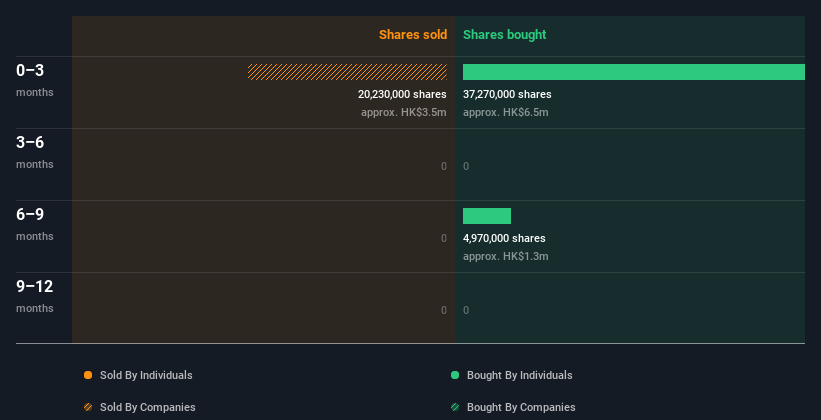Click the green bought bar for 0–3 months
The height and width of the screenshot is (420, 821).
(634, 72)
